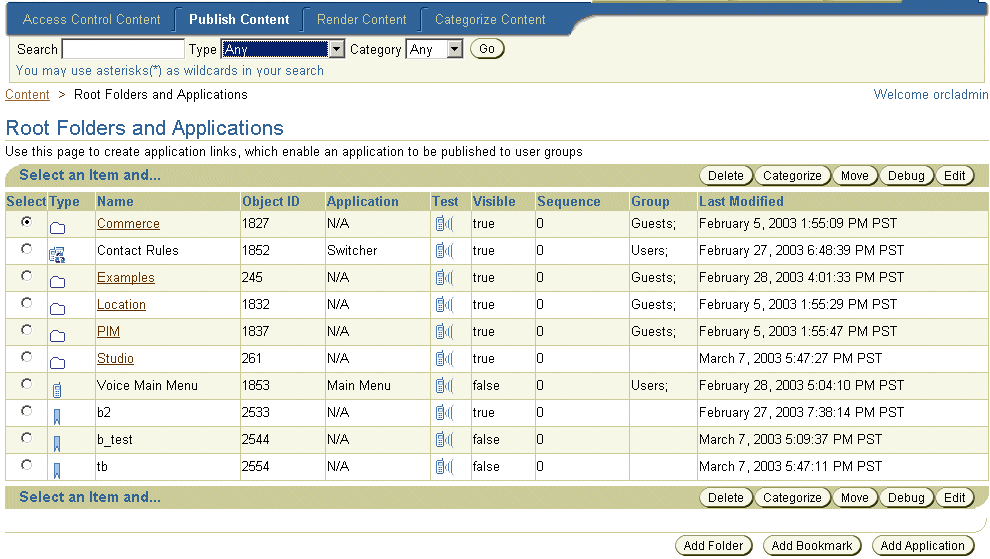This screenshot has width=990, height=559.
Task: Select the Contact Rules radio button
Action: point(26,249)
